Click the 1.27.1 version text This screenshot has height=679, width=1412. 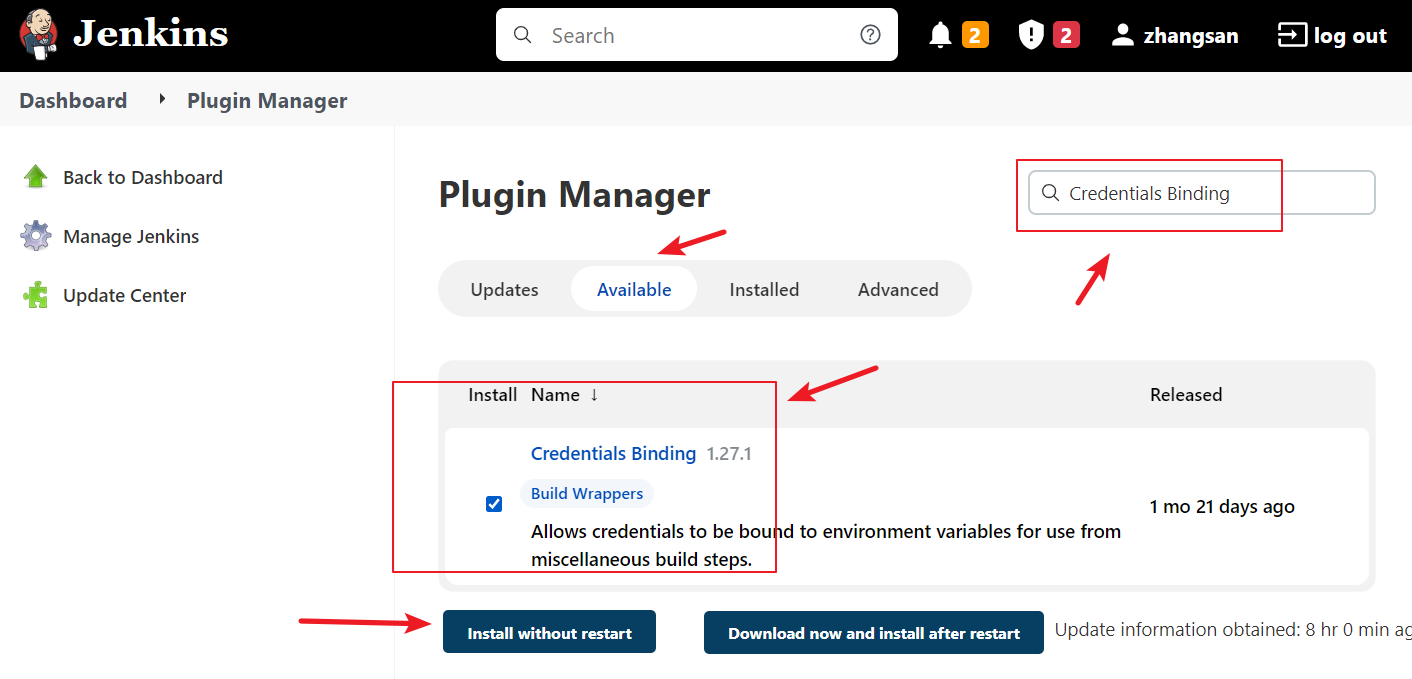point(729,454)
